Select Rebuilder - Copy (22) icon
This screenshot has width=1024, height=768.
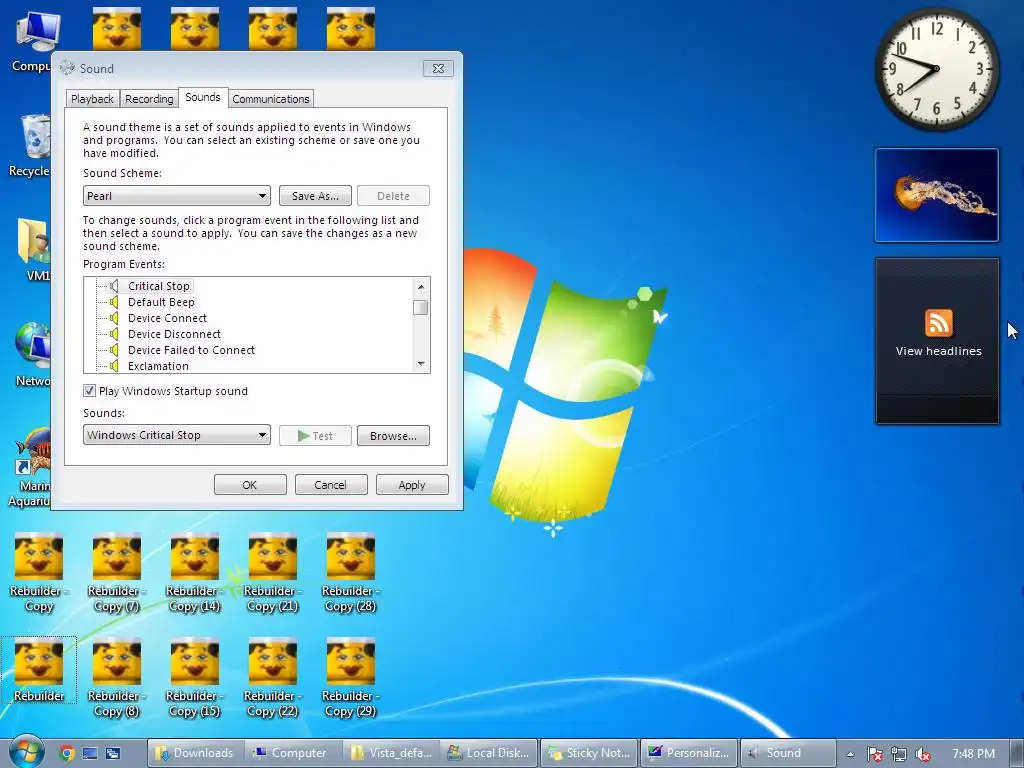coord(272,678)
